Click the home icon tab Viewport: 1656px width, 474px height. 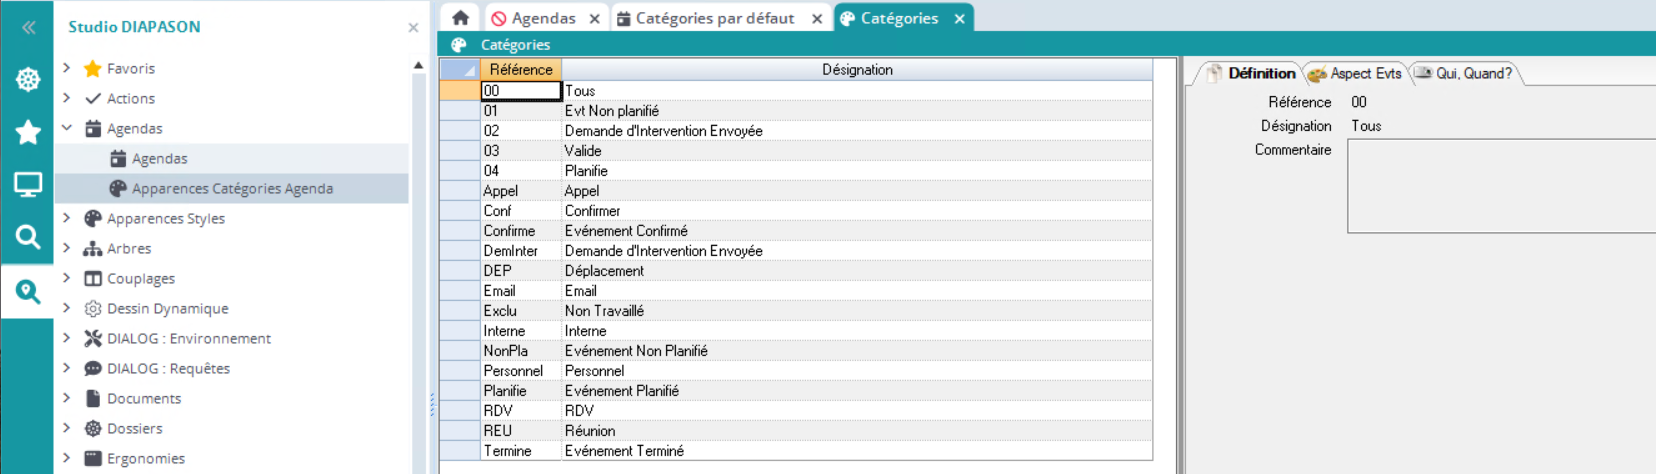point(460,18)
